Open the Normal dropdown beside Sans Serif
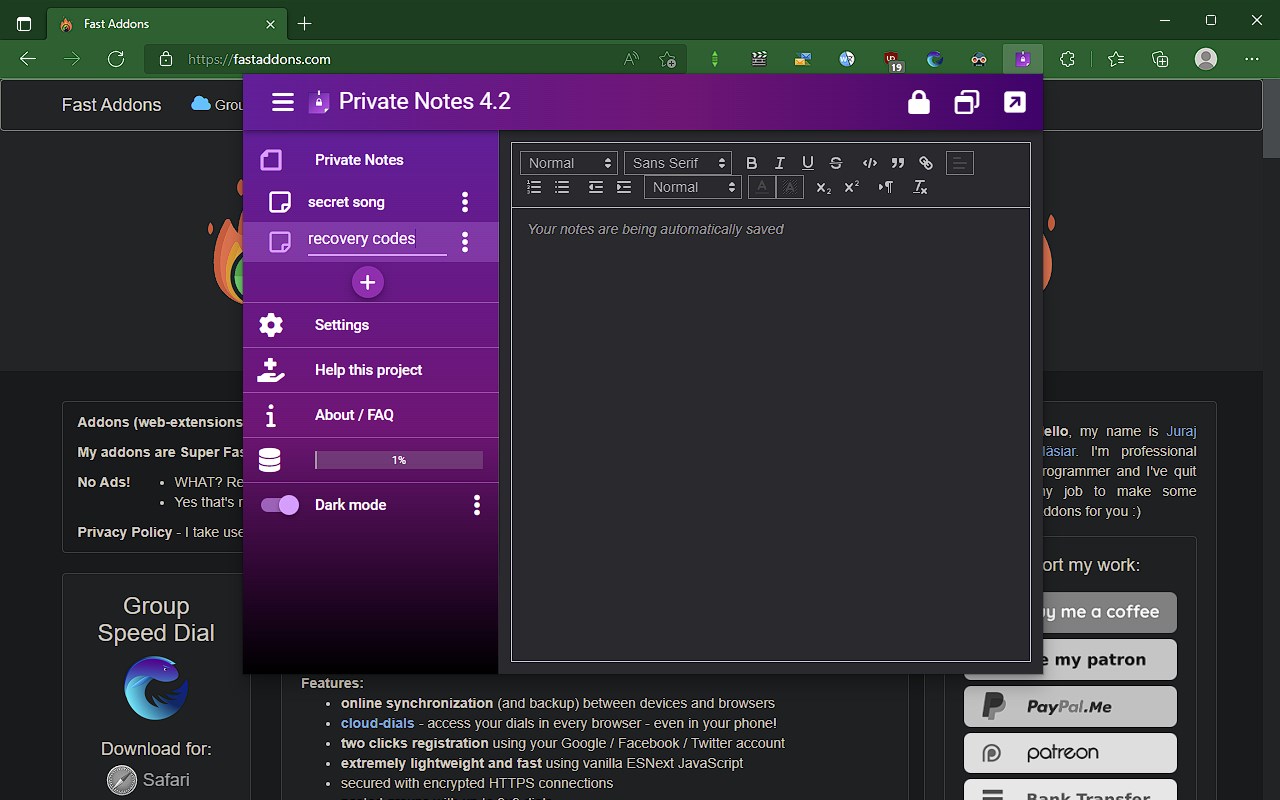The width and height of the screenshot is (1280, 800). [x=569, y=163]
